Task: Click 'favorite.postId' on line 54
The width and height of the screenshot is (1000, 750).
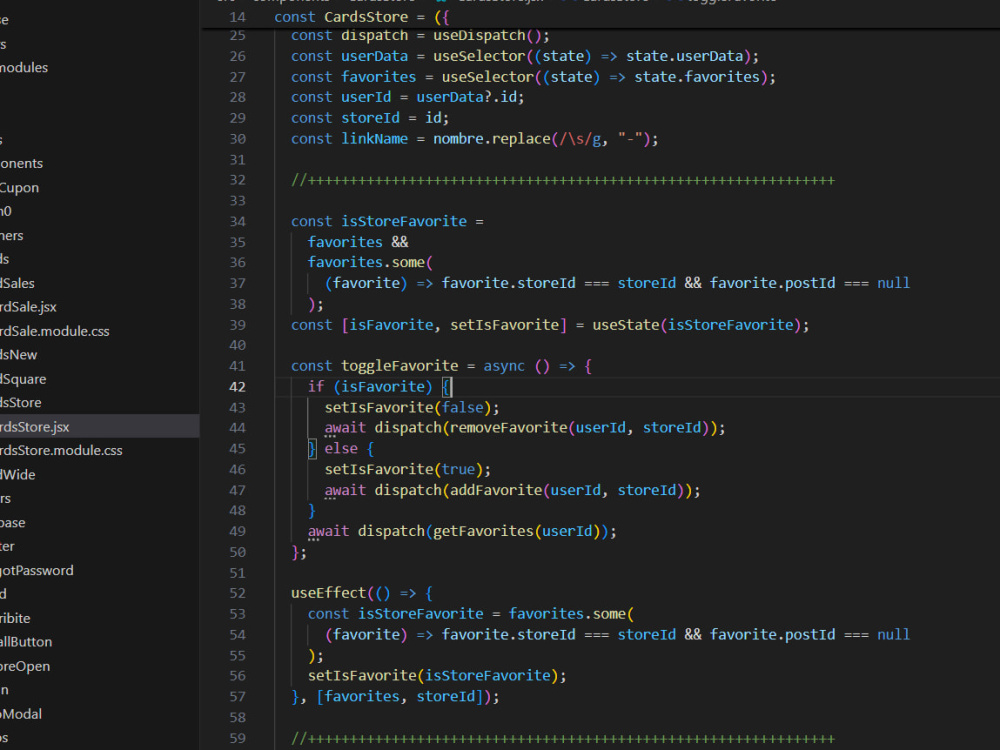Action: (x=772, y=635)
